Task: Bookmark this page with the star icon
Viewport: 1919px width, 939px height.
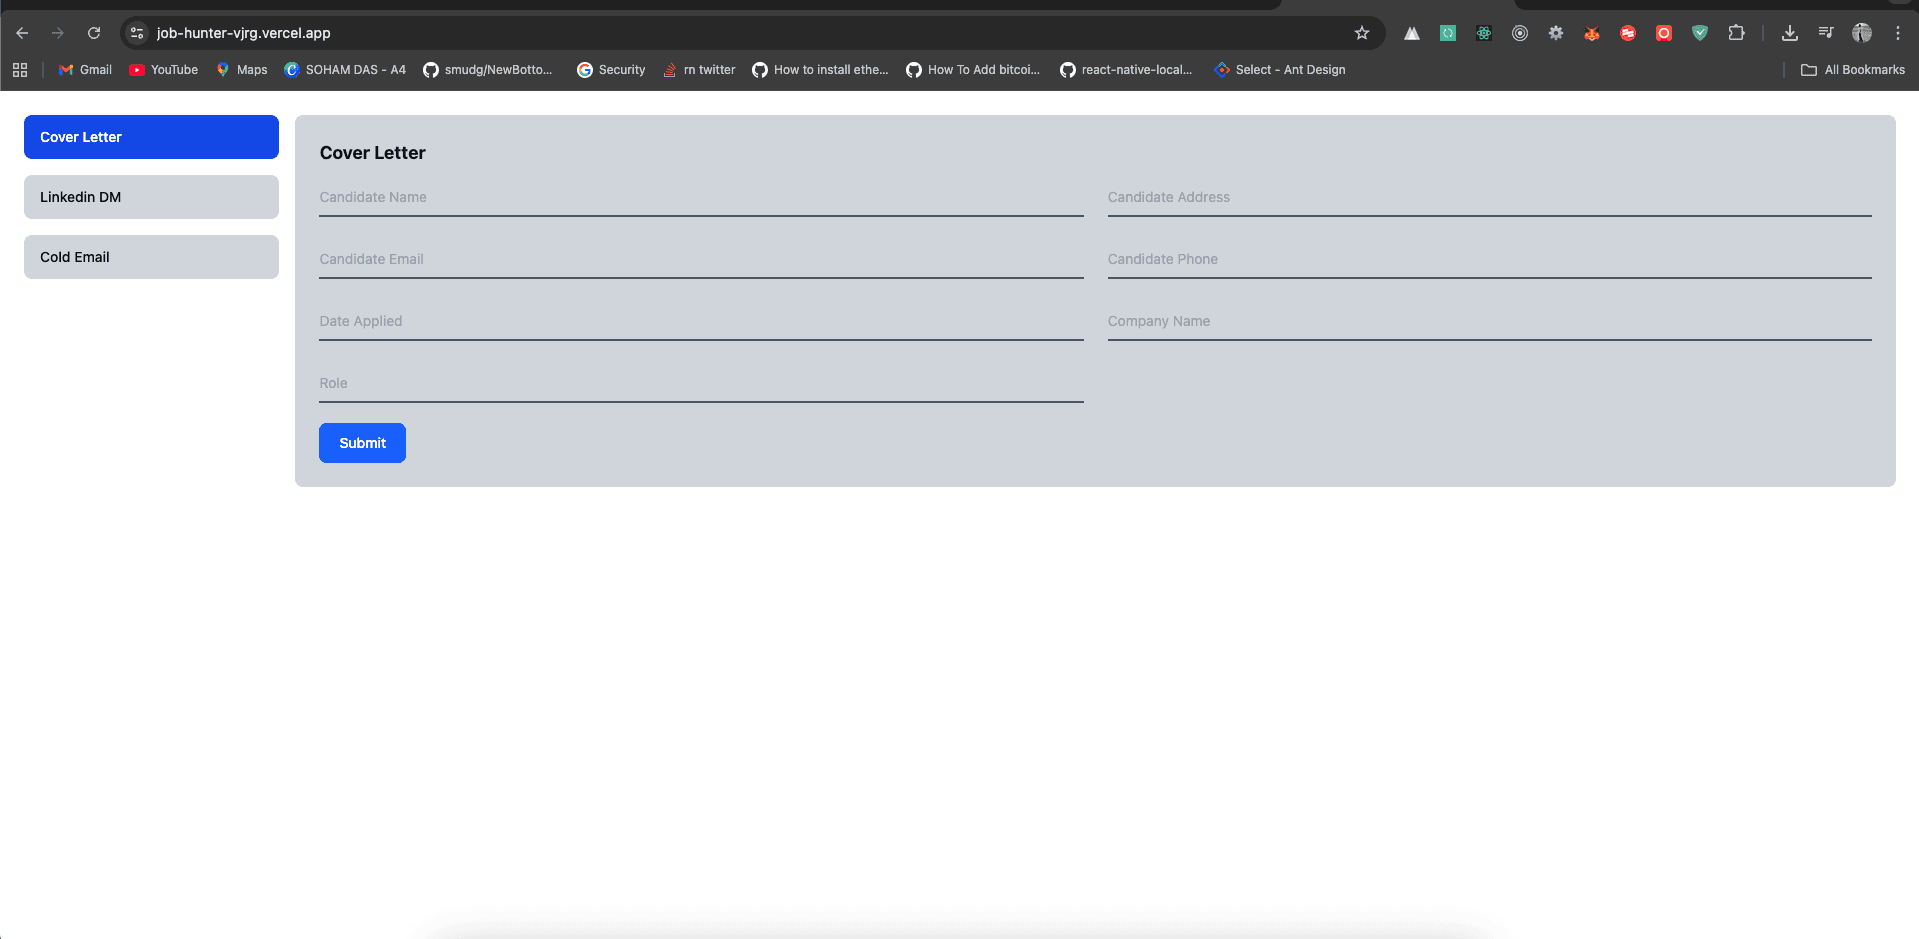Action: tap(1362, 33)
